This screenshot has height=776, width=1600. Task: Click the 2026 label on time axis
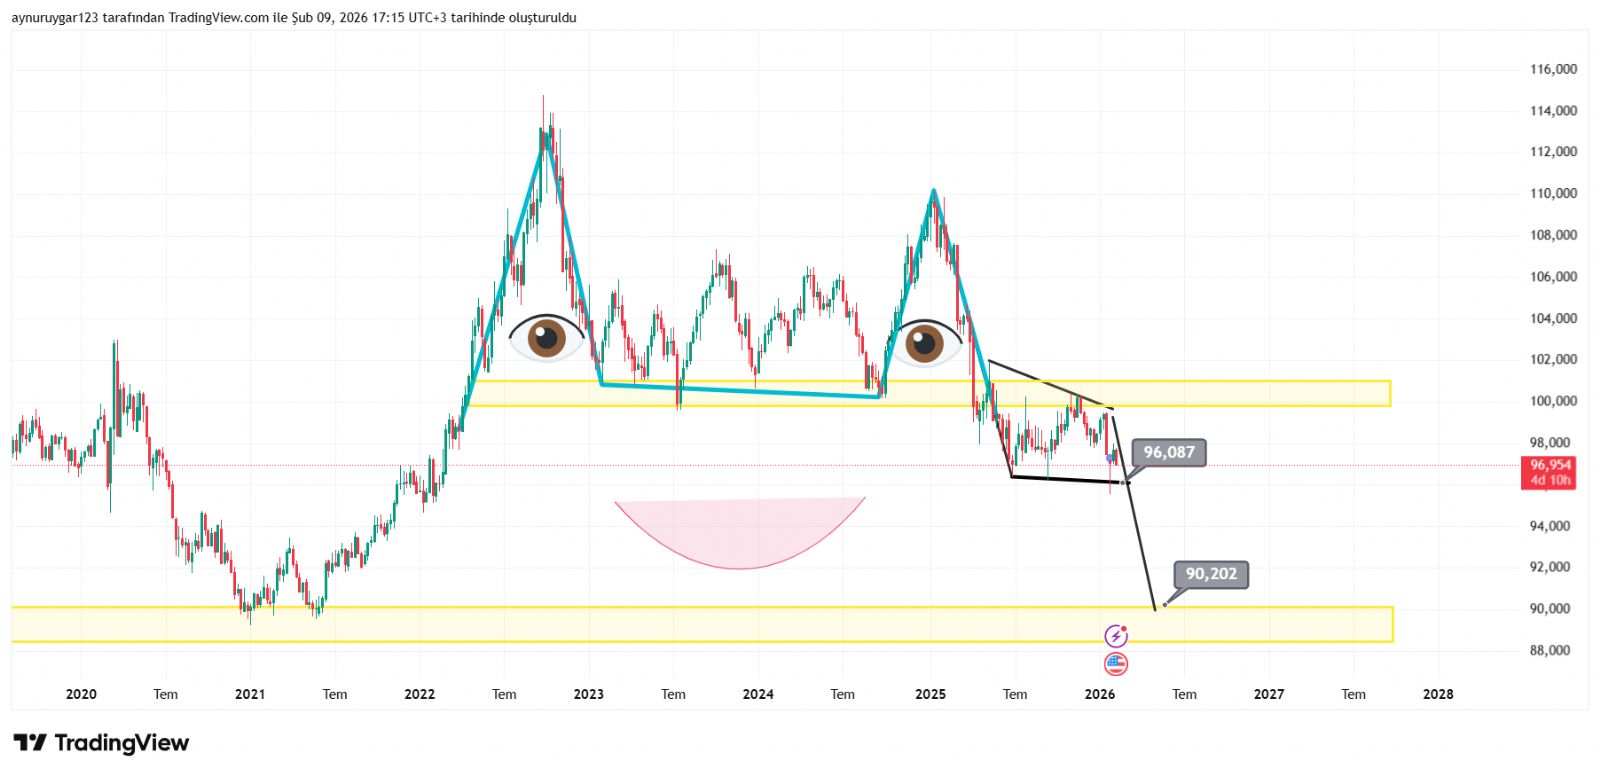[x=1100, y=694]
